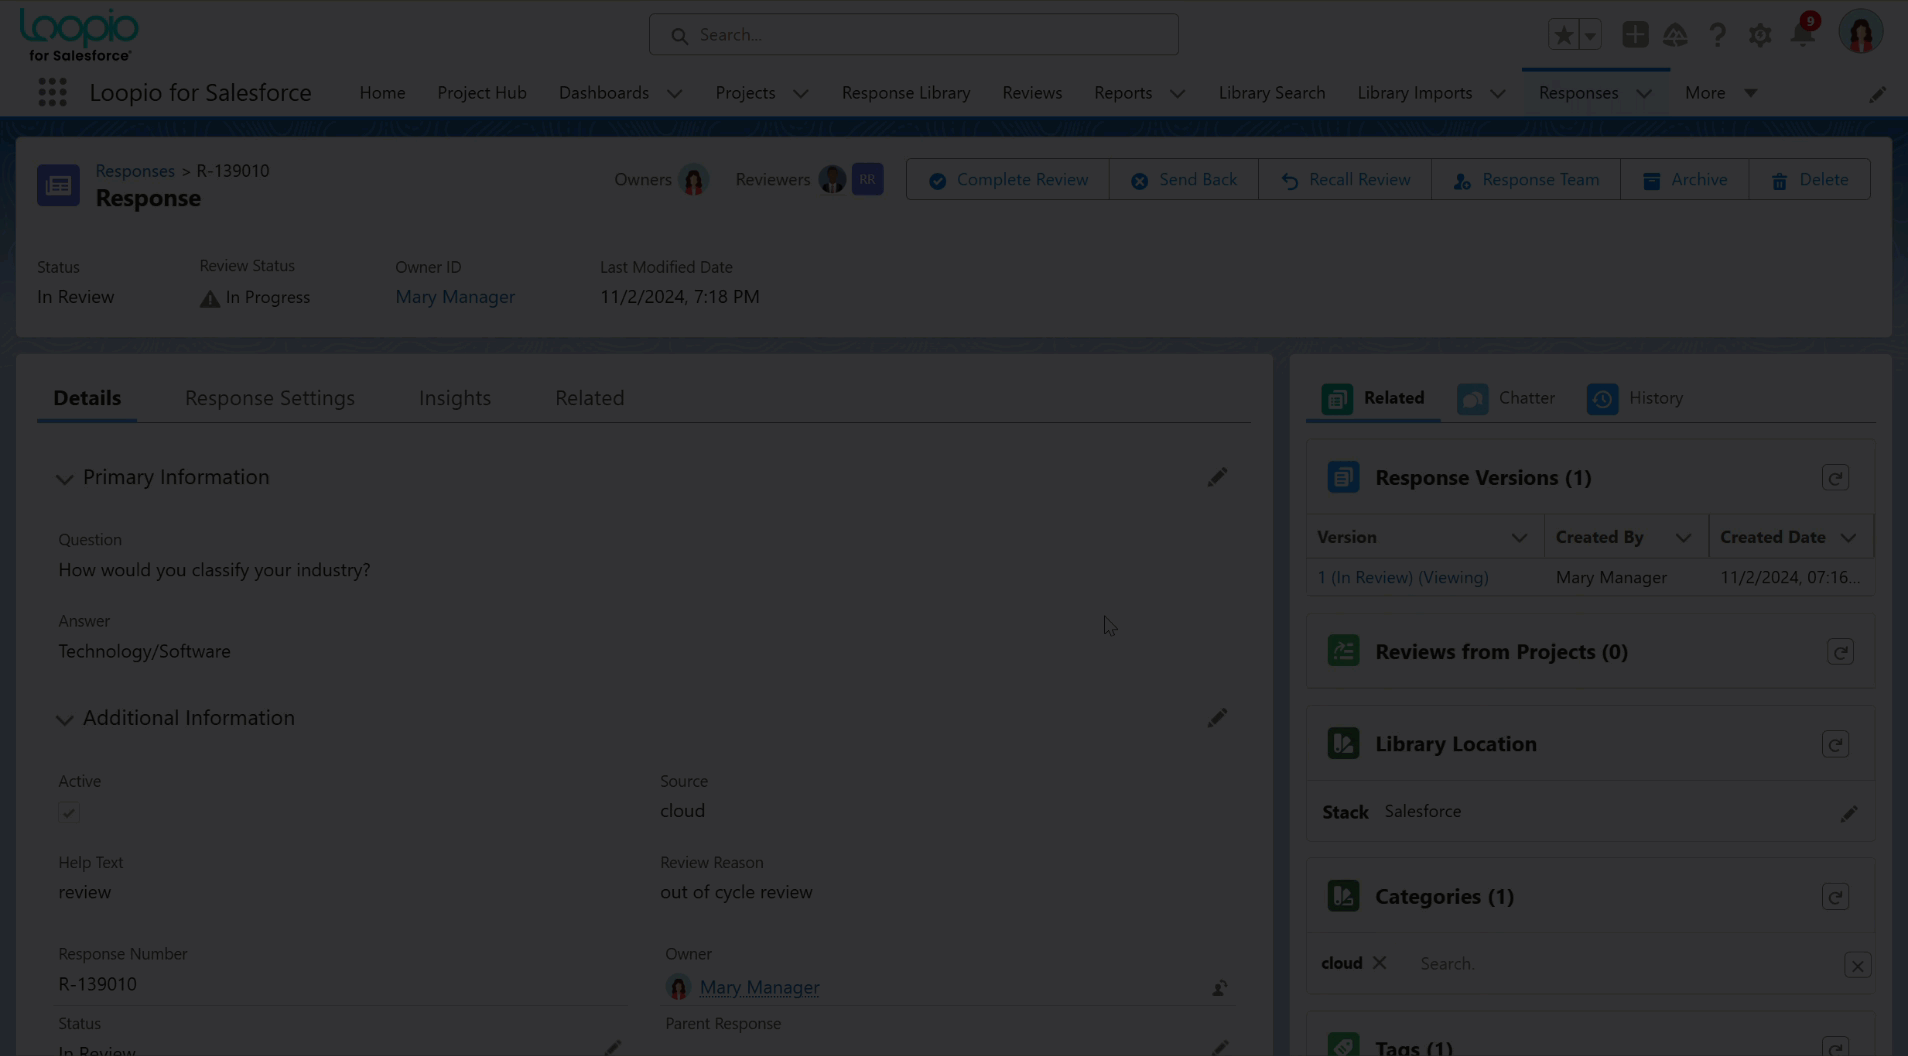Open the Response Team button

tap(1526, 180)
